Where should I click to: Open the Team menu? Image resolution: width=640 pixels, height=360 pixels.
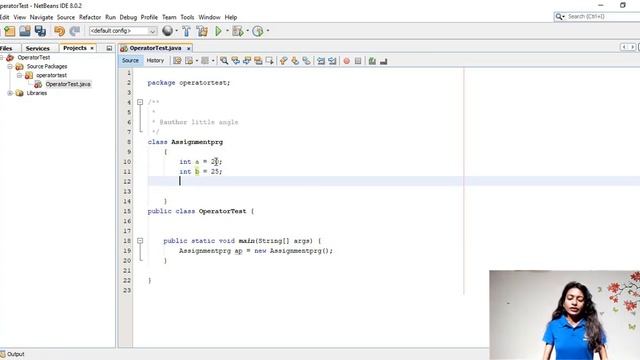coord(169,17)
